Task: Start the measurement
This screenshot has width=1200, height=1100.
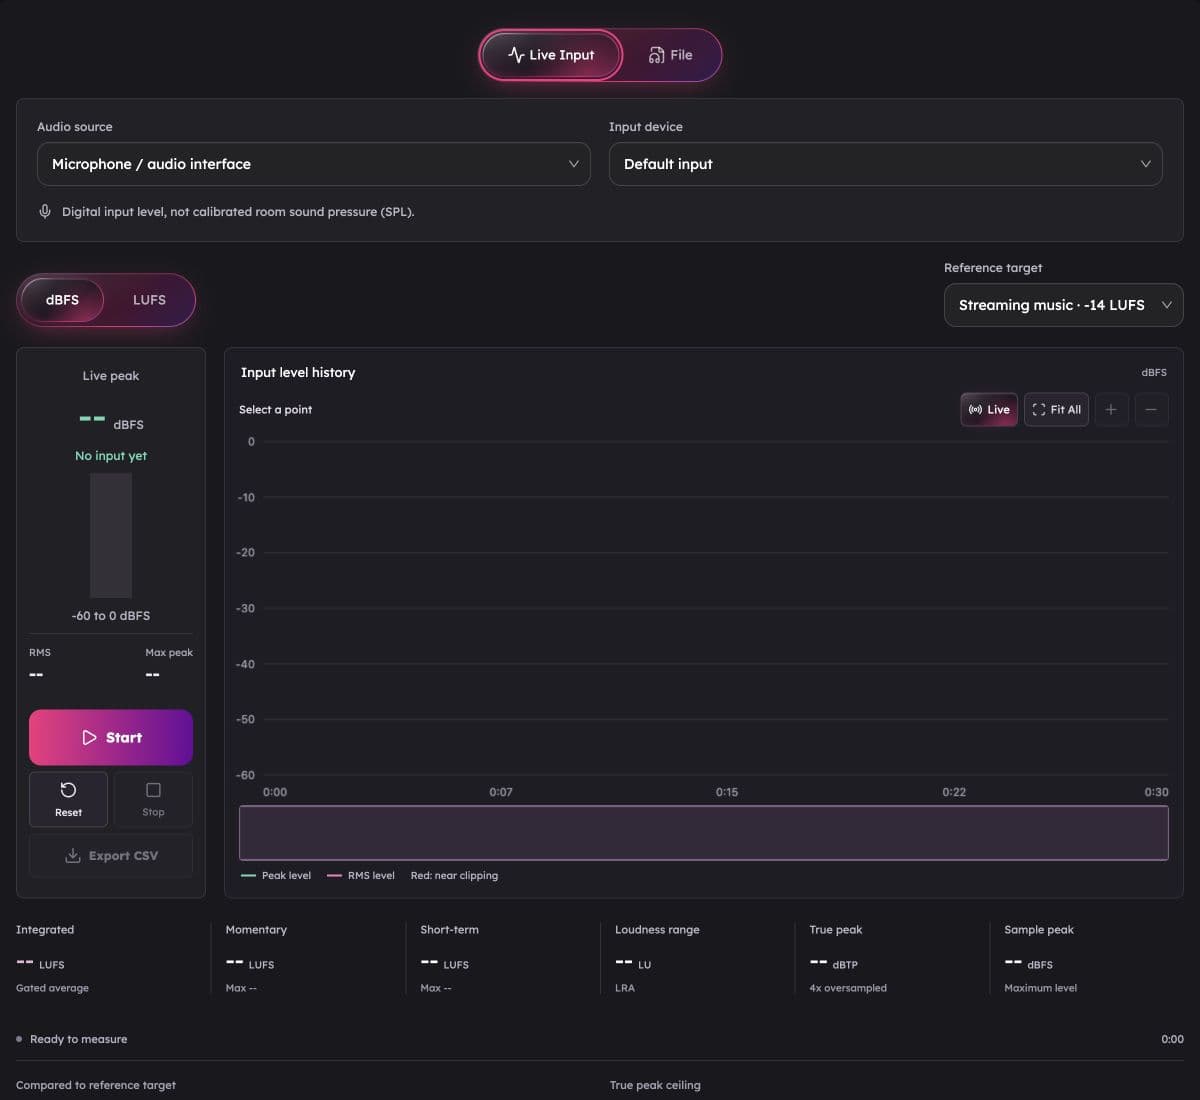Action: (x=111, y=737)
